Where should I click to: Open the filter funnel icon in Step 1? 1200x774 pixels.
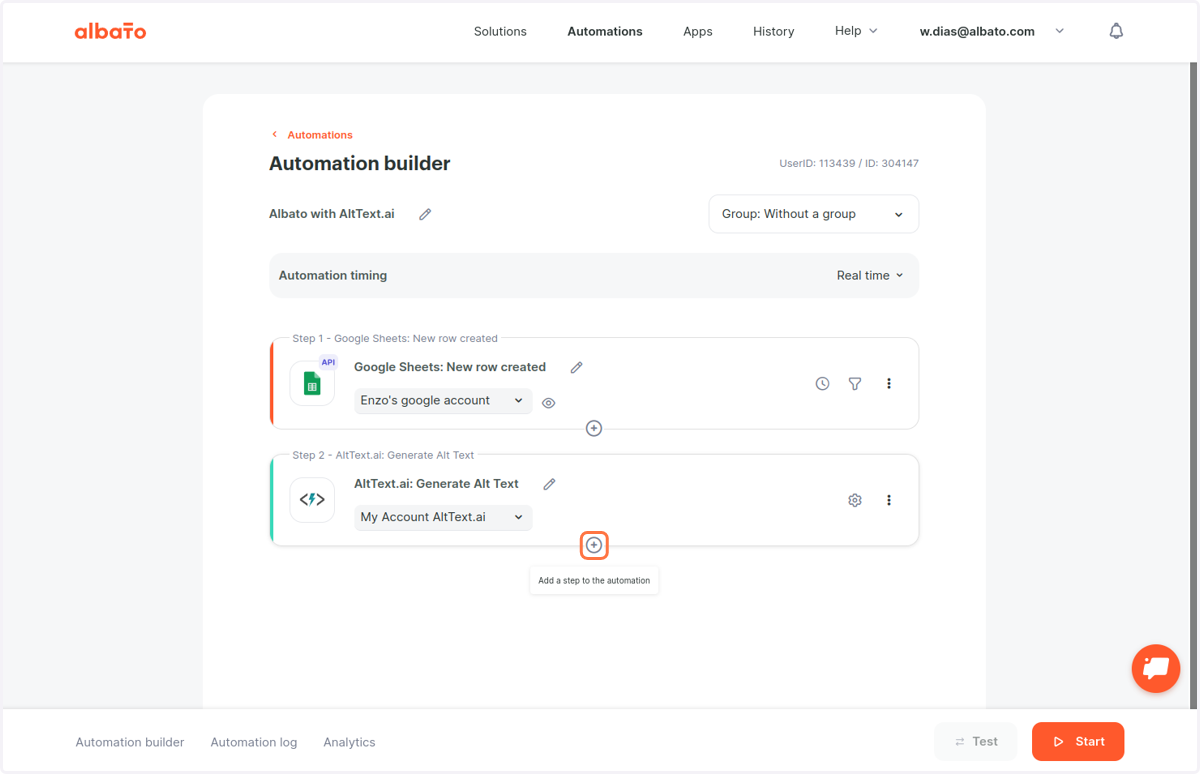click(855, 383)
